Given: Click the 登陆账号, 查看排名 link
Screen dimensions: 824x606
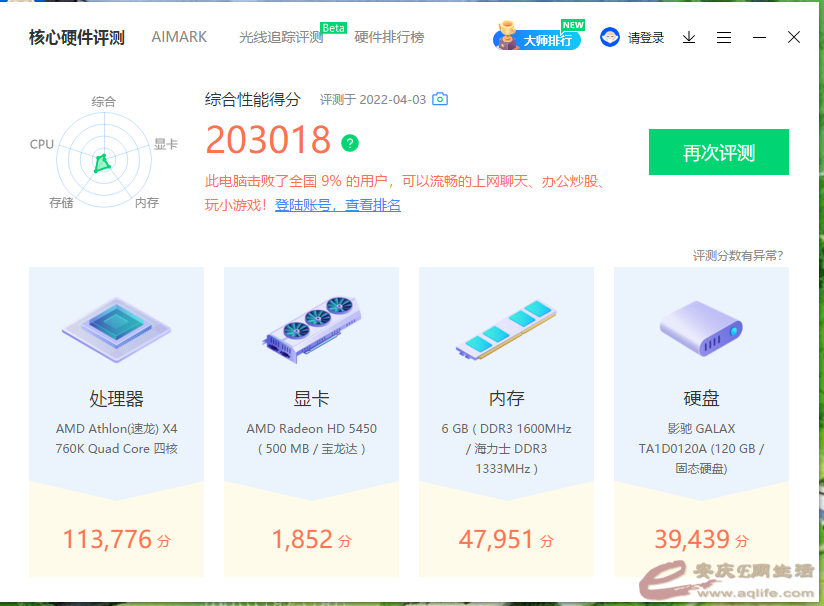Looking at the screenshot, I should tap(338, 205).
